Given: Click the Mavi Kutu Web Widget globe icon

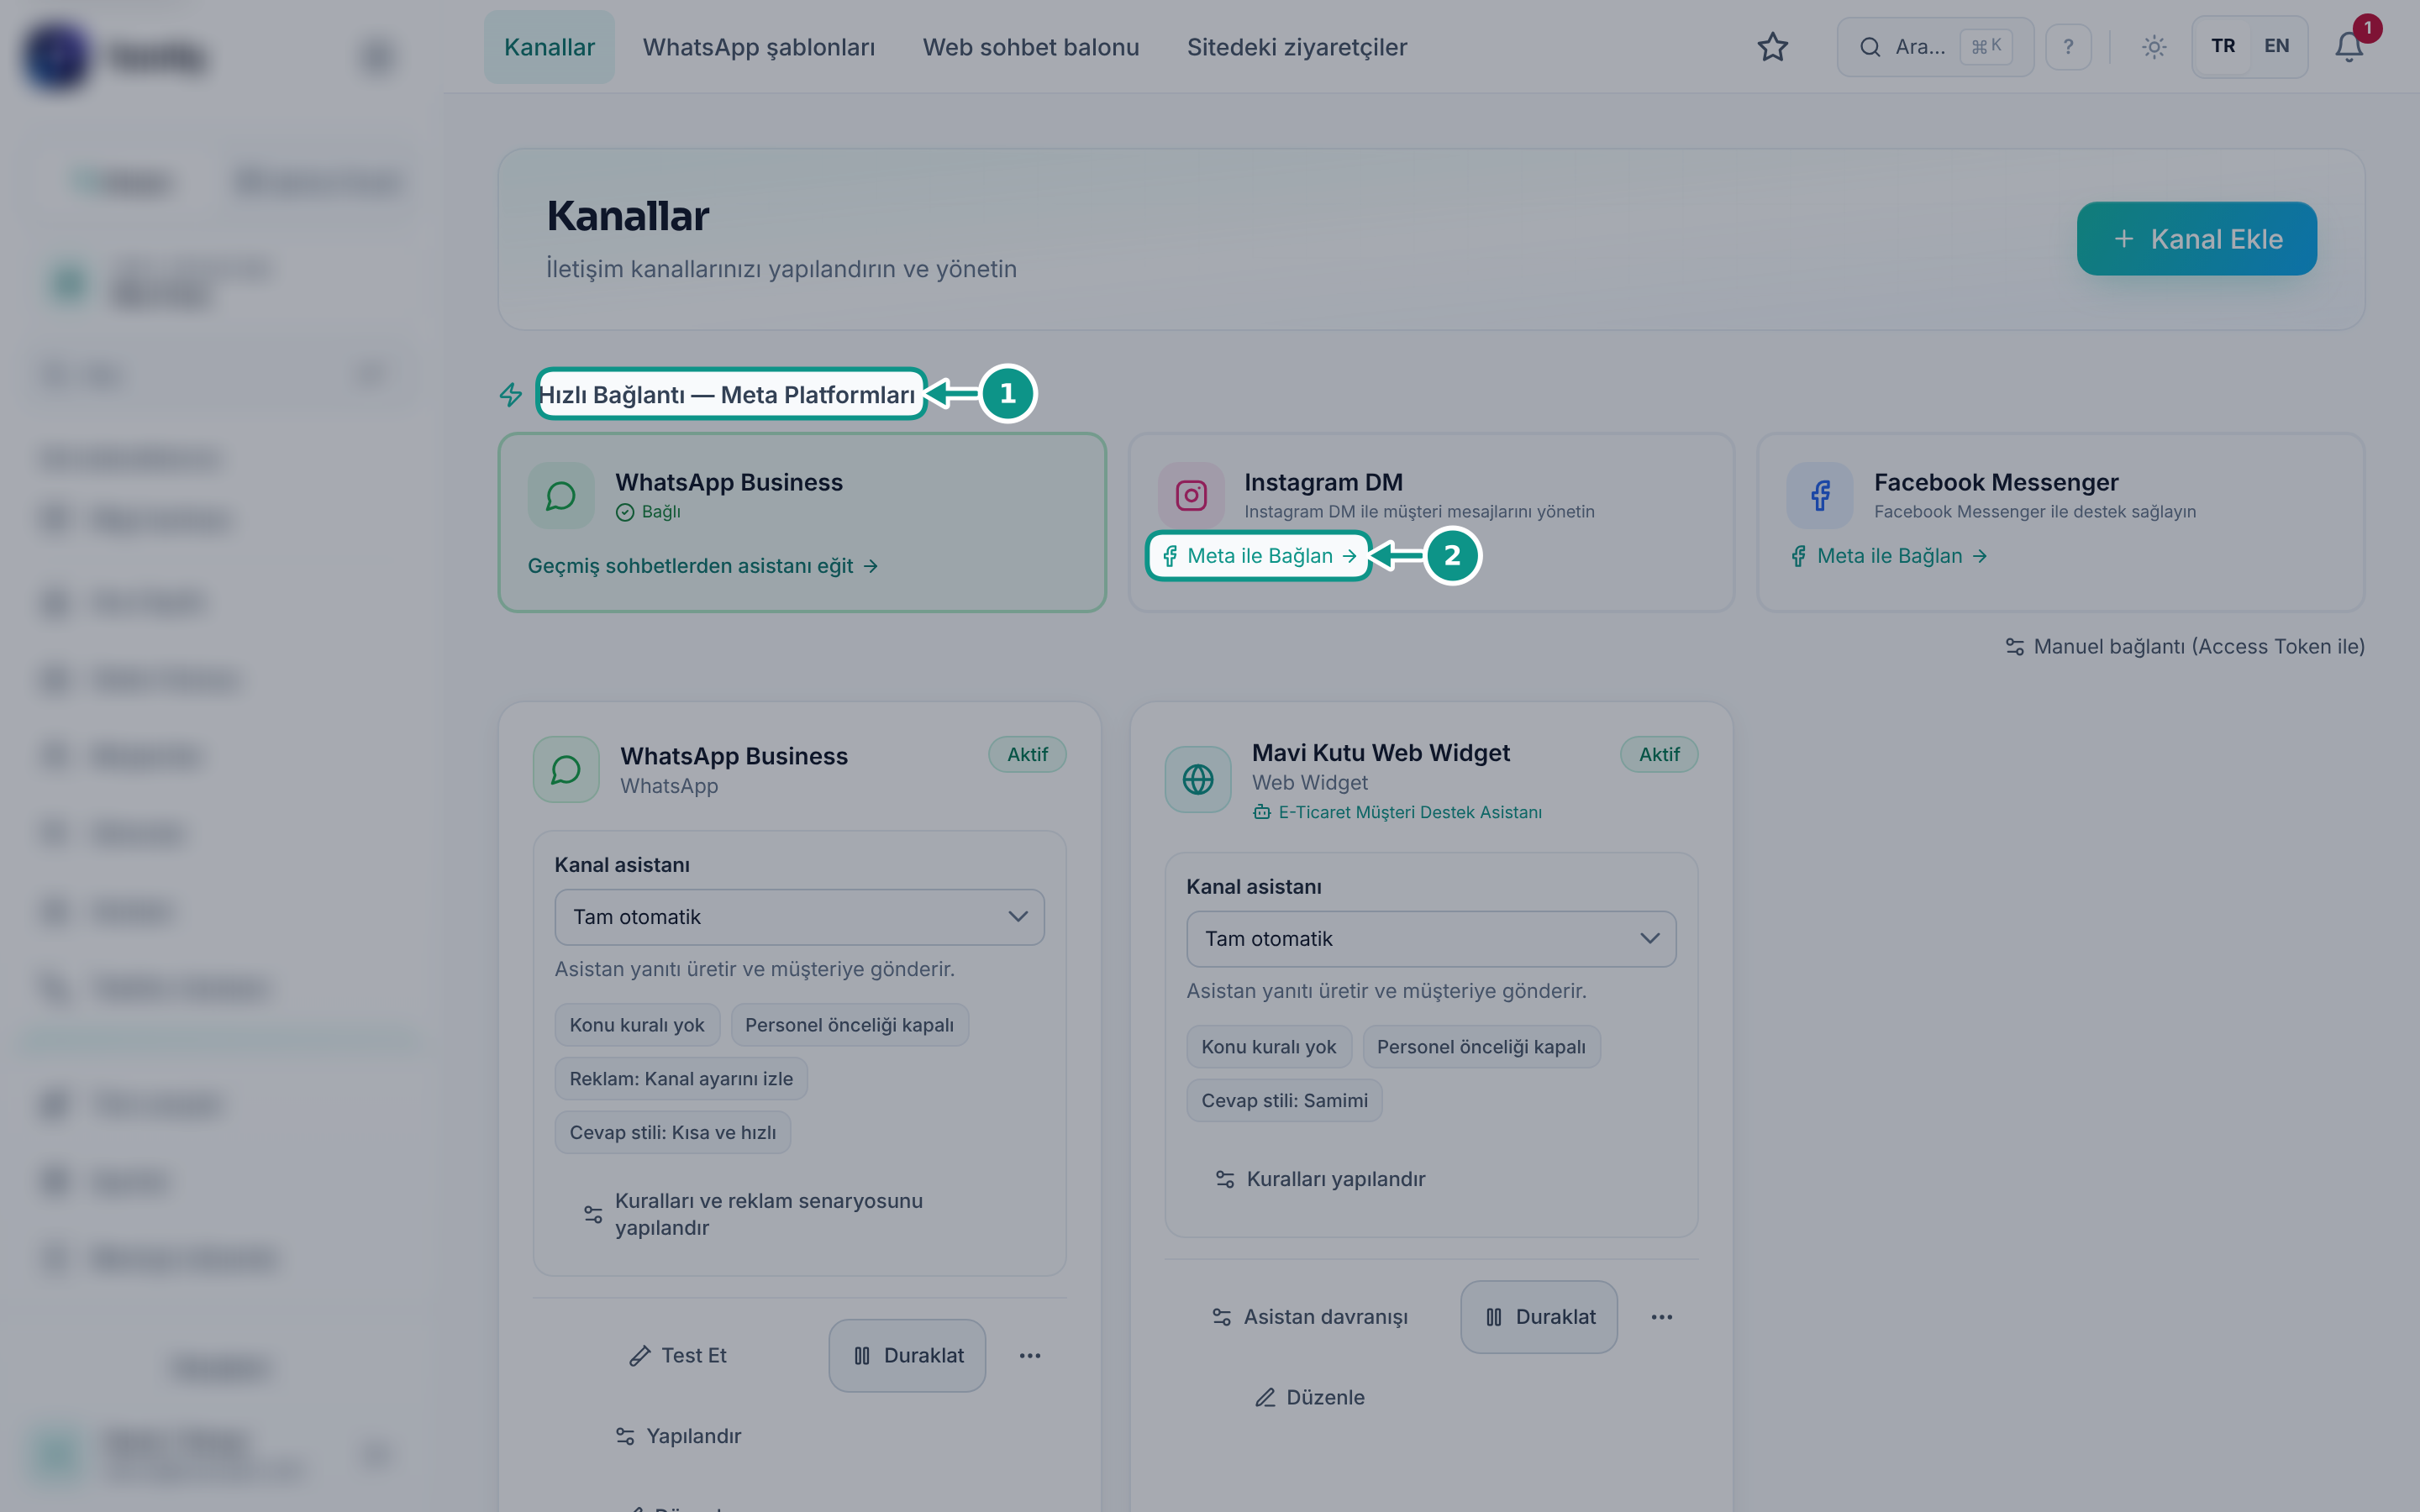Looking at the screenshot, I should pyautogui.click(x=1198, y=779).
